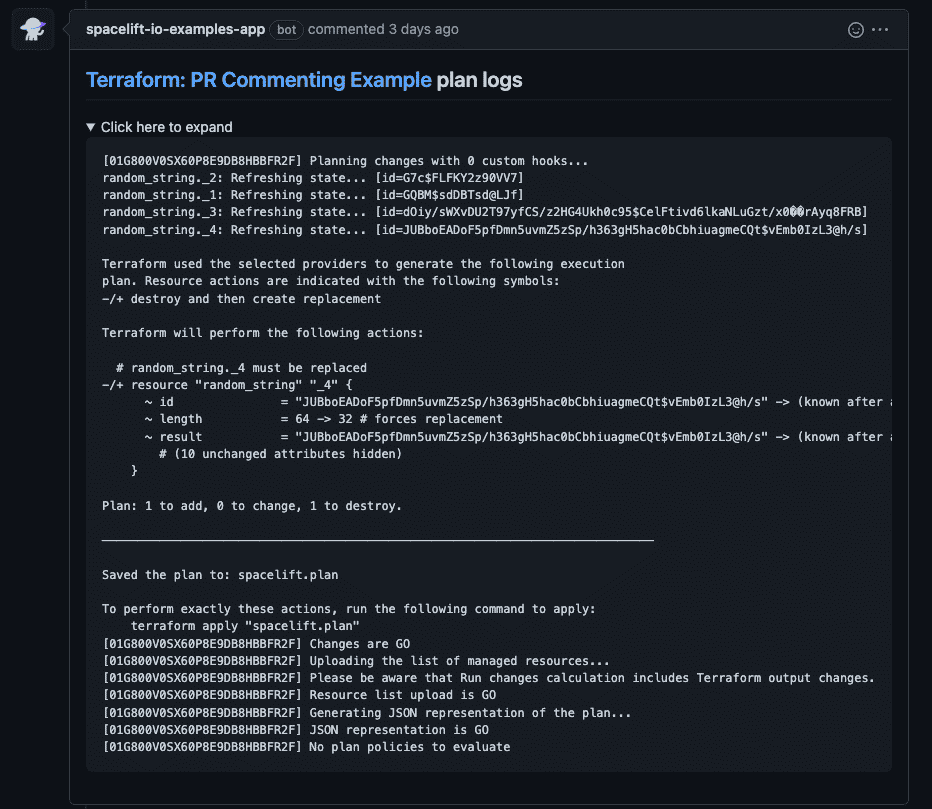The image size is (932, 809).
Task: Click 'JSON representation is GO' log line
Action: pos(296,730)
